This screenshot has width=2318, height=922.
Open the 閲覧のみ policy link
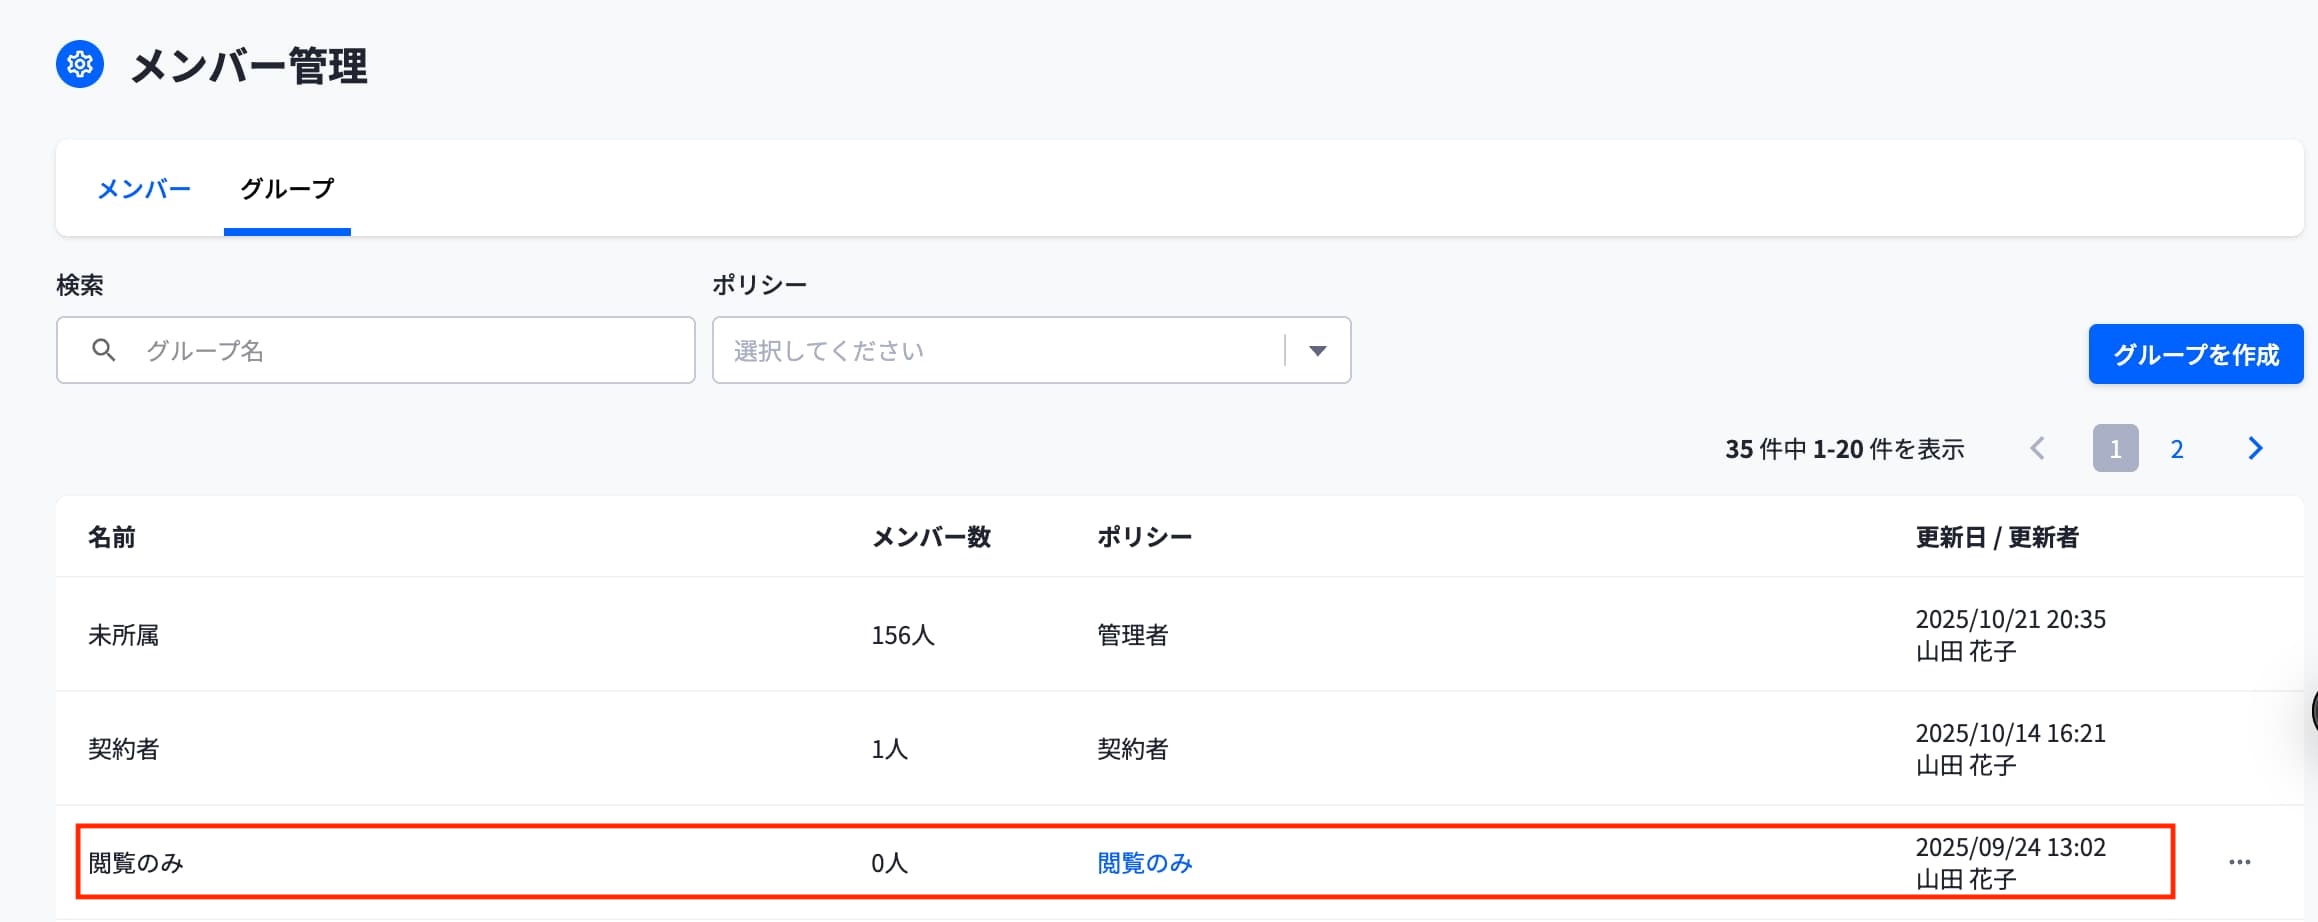point(1145,863)
